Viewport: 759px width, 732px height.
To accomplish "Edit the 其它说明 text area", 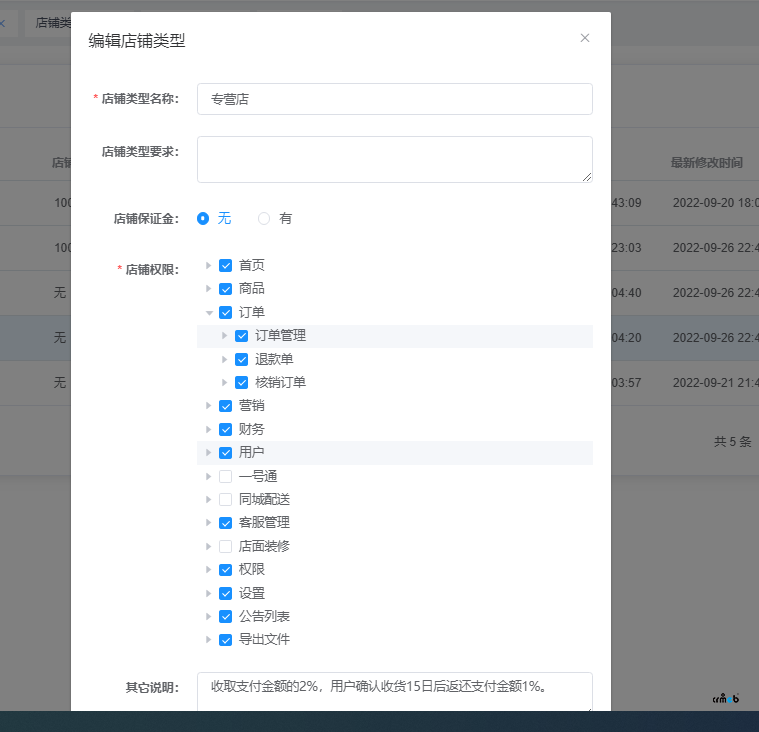I will (394, 691).
